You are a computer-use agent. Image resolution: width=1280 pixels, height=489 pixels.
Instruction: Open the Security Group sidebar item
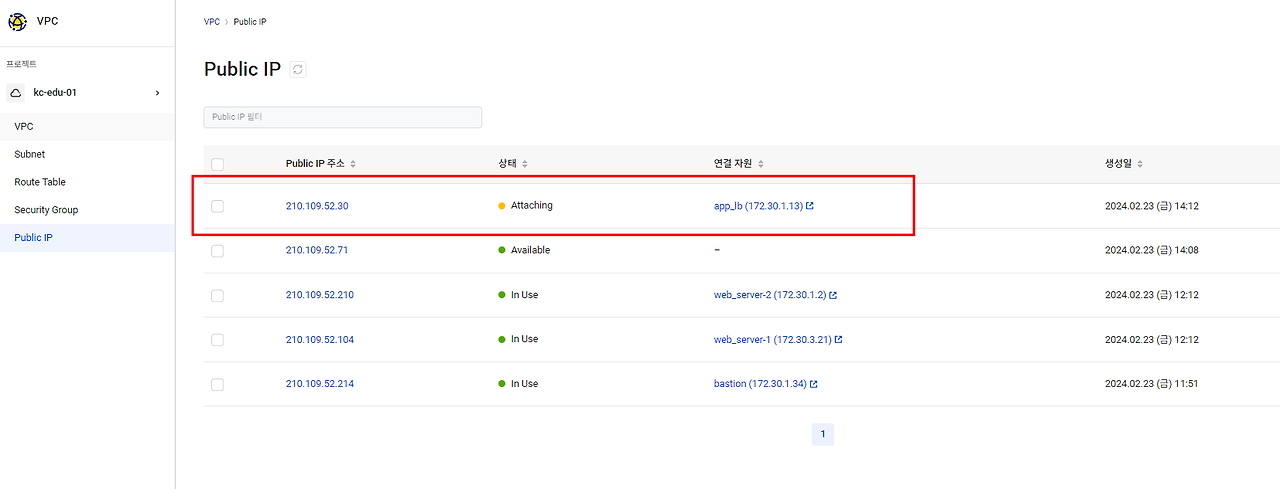pyautogui.click(x=87, y=210)
